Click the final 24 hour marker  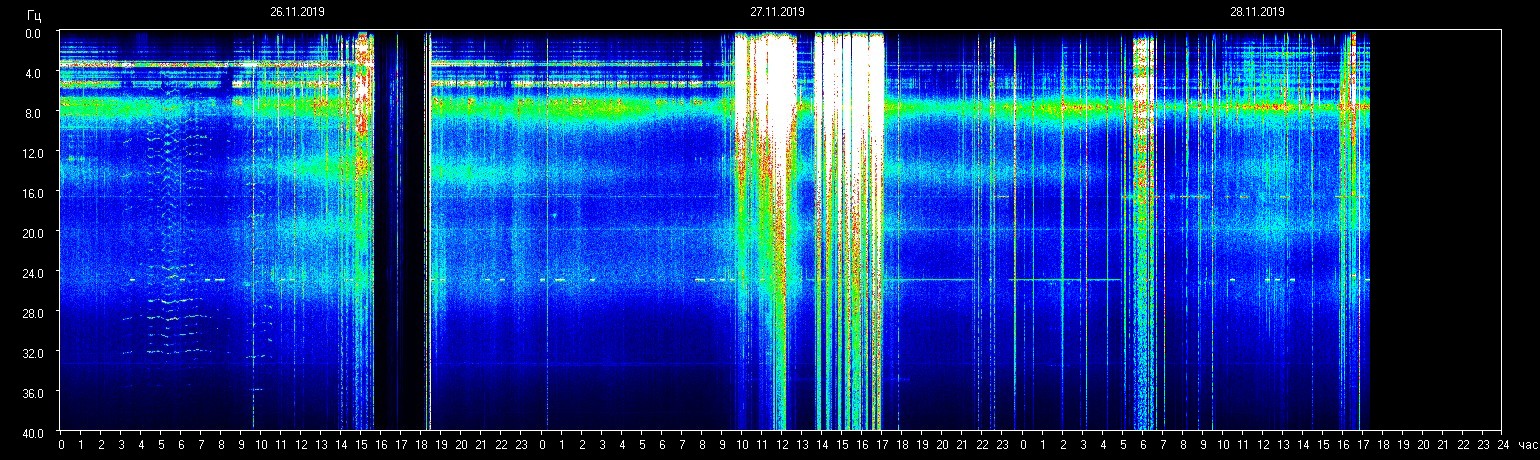click(x=1502, y=445)
